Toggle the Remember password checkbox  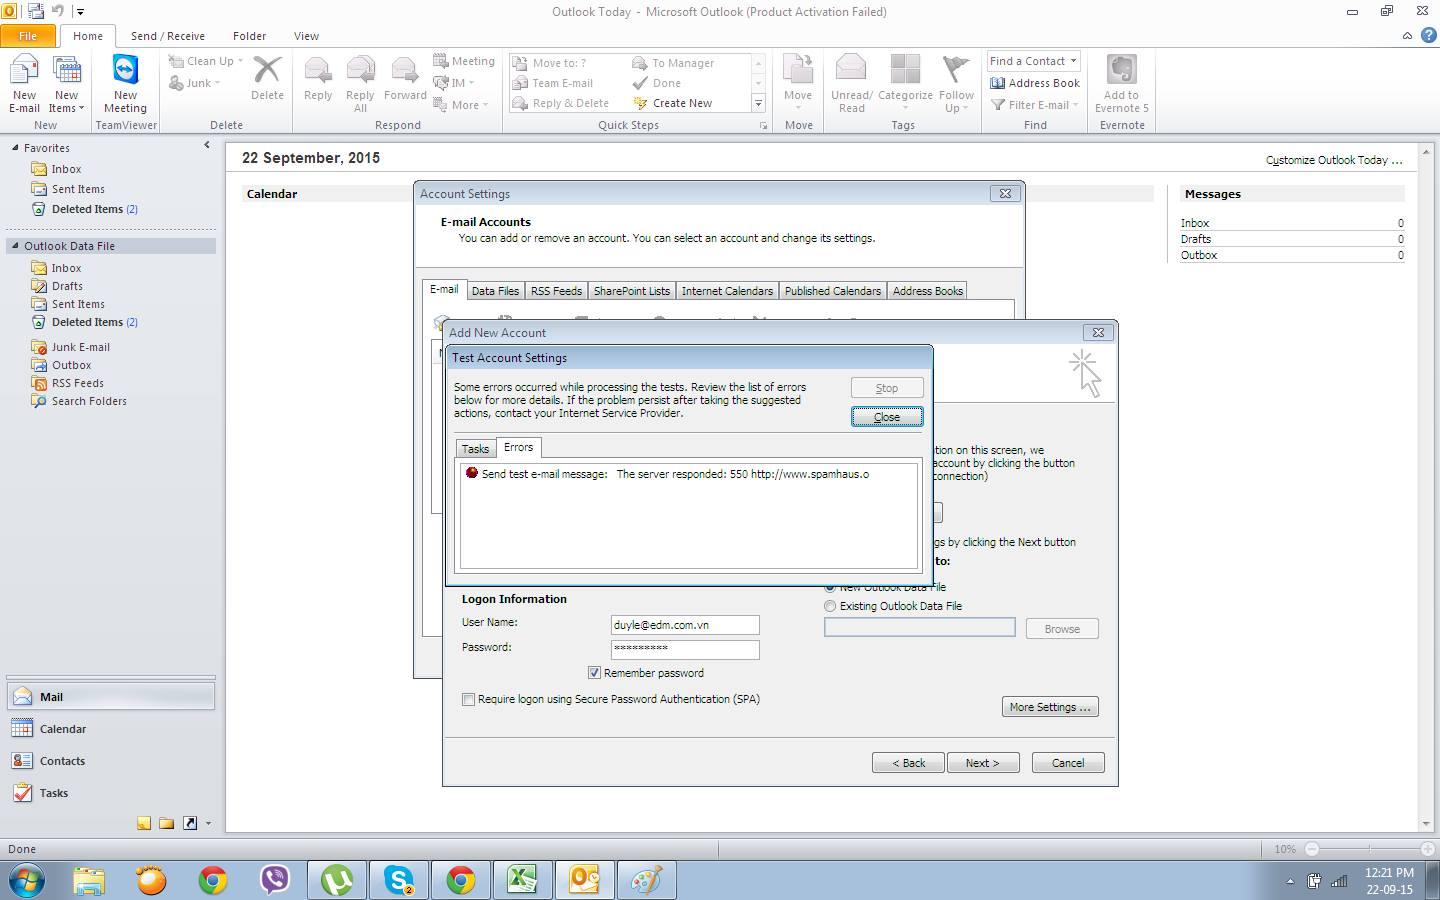click(x=594, y=673)
